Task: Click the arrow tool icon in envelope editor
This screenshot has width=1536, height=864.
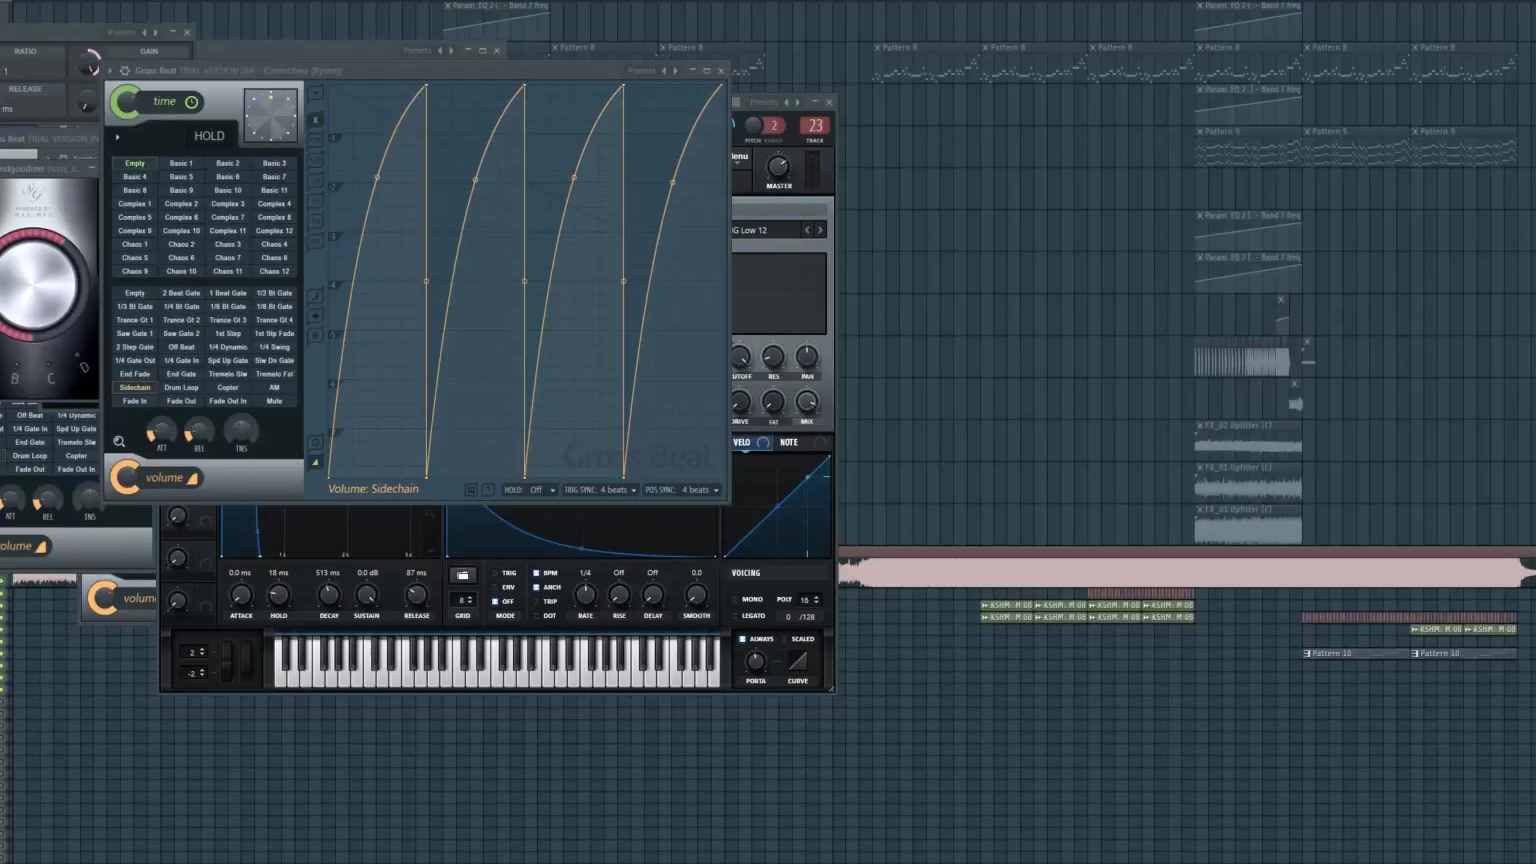Action: (x=315, y=315)
